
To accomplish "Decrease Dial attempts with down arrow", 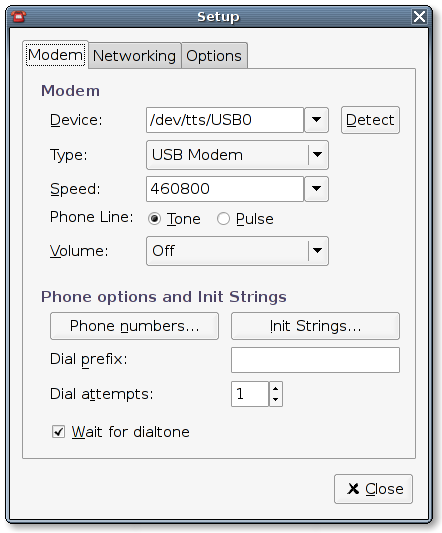I will [x=276, y=400].
